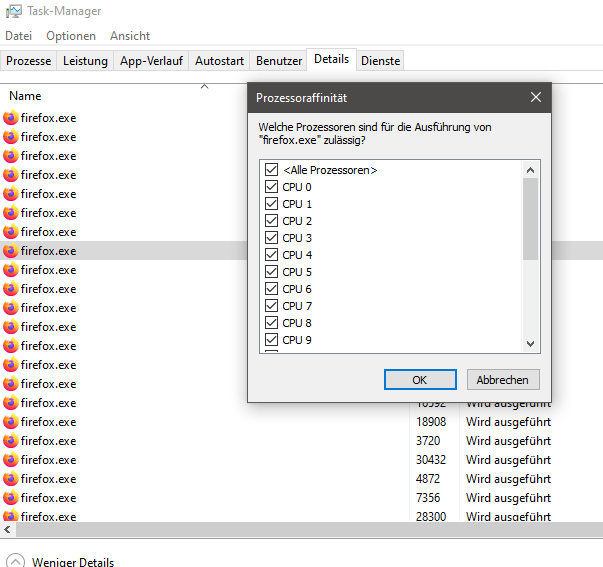The width and height of the screenshot is (603, 567).
Task: Switch to the Dienste tab
Action: pos(380,61)
